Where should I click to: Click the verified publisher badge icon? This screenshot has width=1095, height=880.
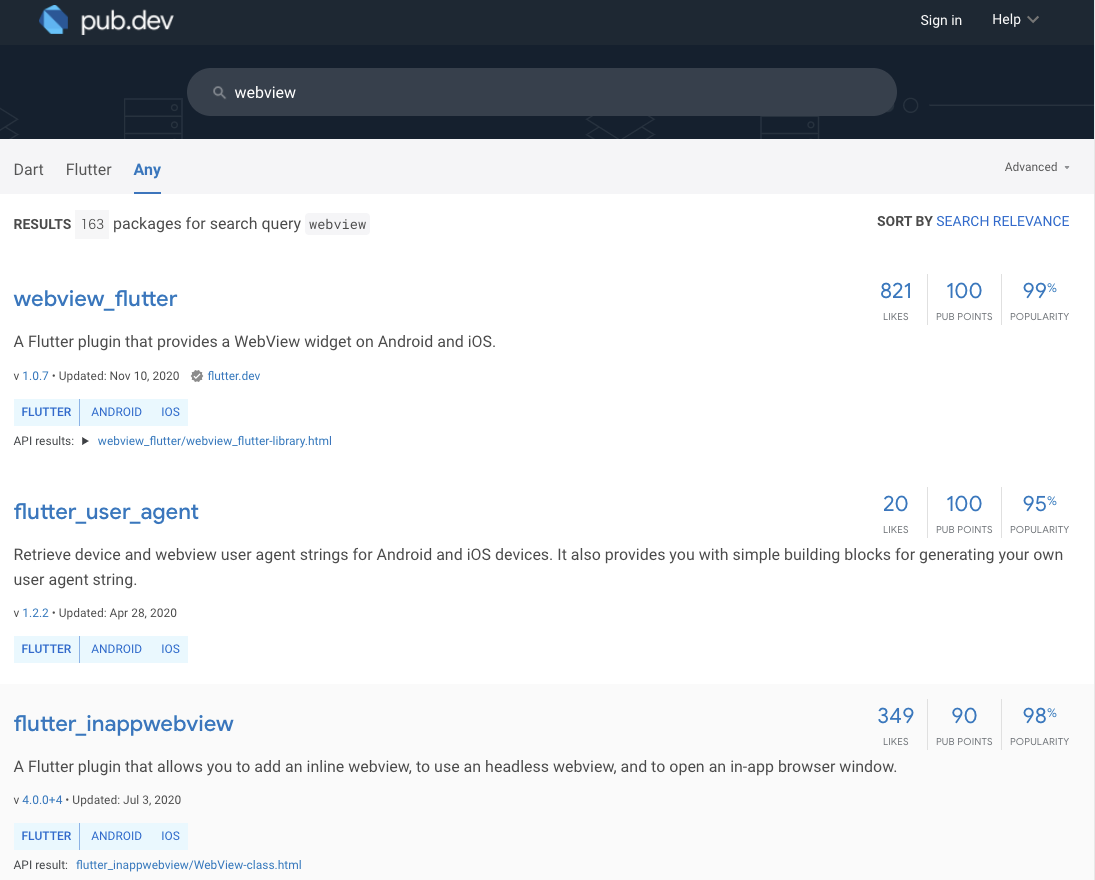pyautogui.click(x=197, y=376)
